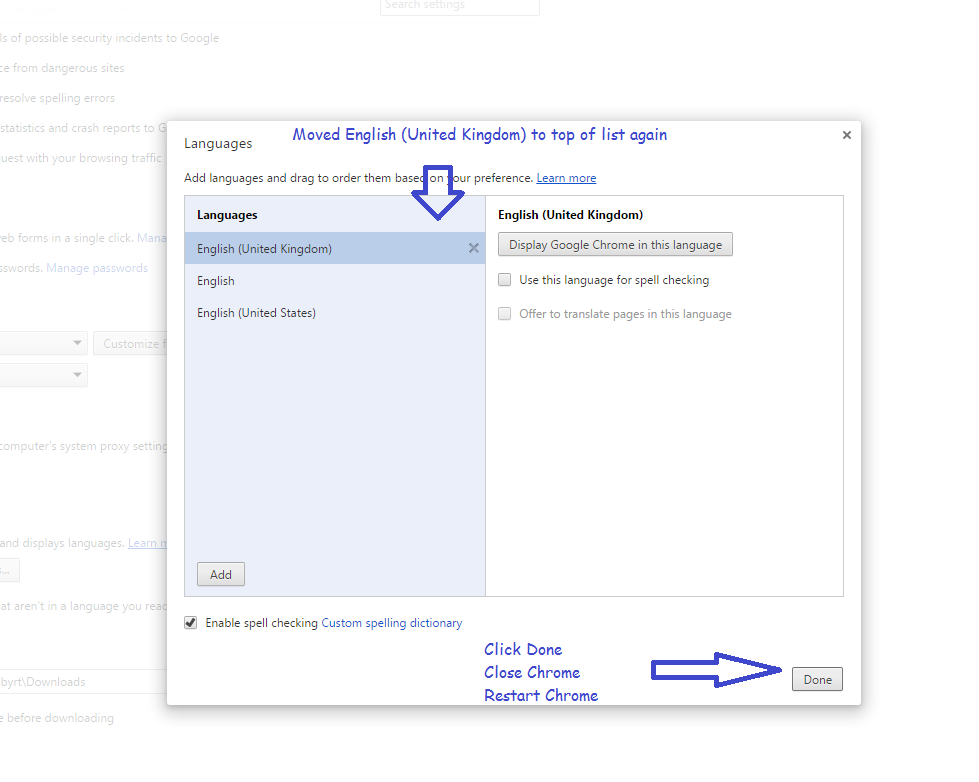Open the Custom spelling dictionary link

[x=391, y=623]
